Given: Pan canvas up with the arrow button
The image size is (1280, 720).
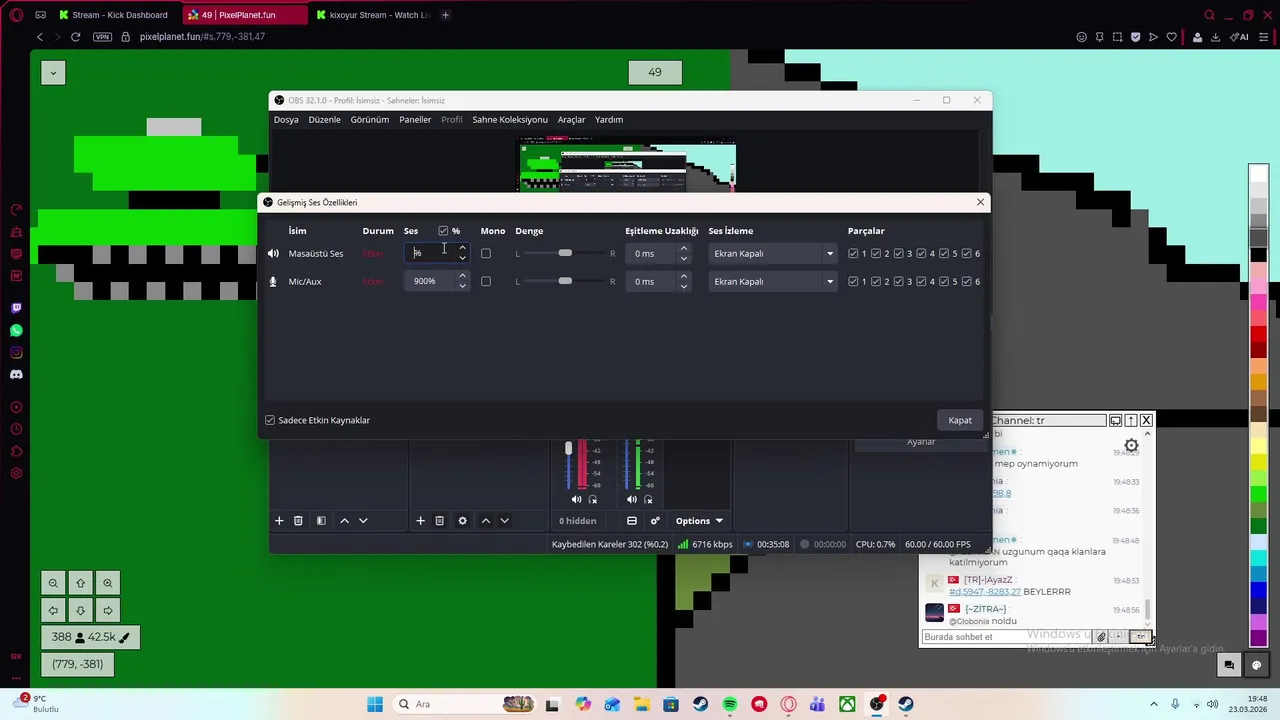Looking at the screenshot, I should pos(80,583).
